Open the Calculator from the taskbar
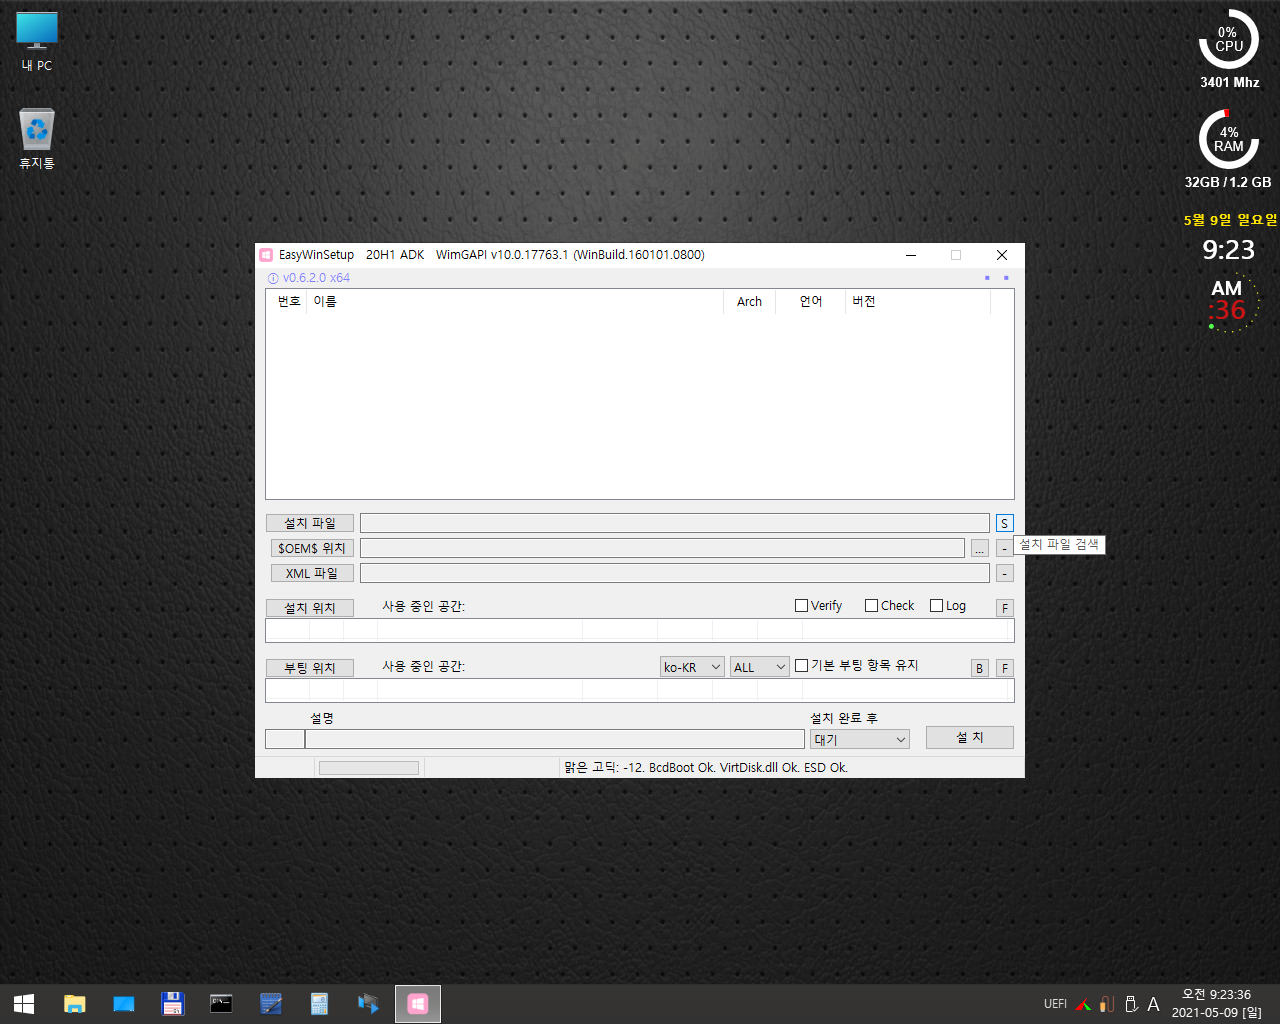The width and height of the screenshot is (1280, 1024). (x=319, y=1004)
